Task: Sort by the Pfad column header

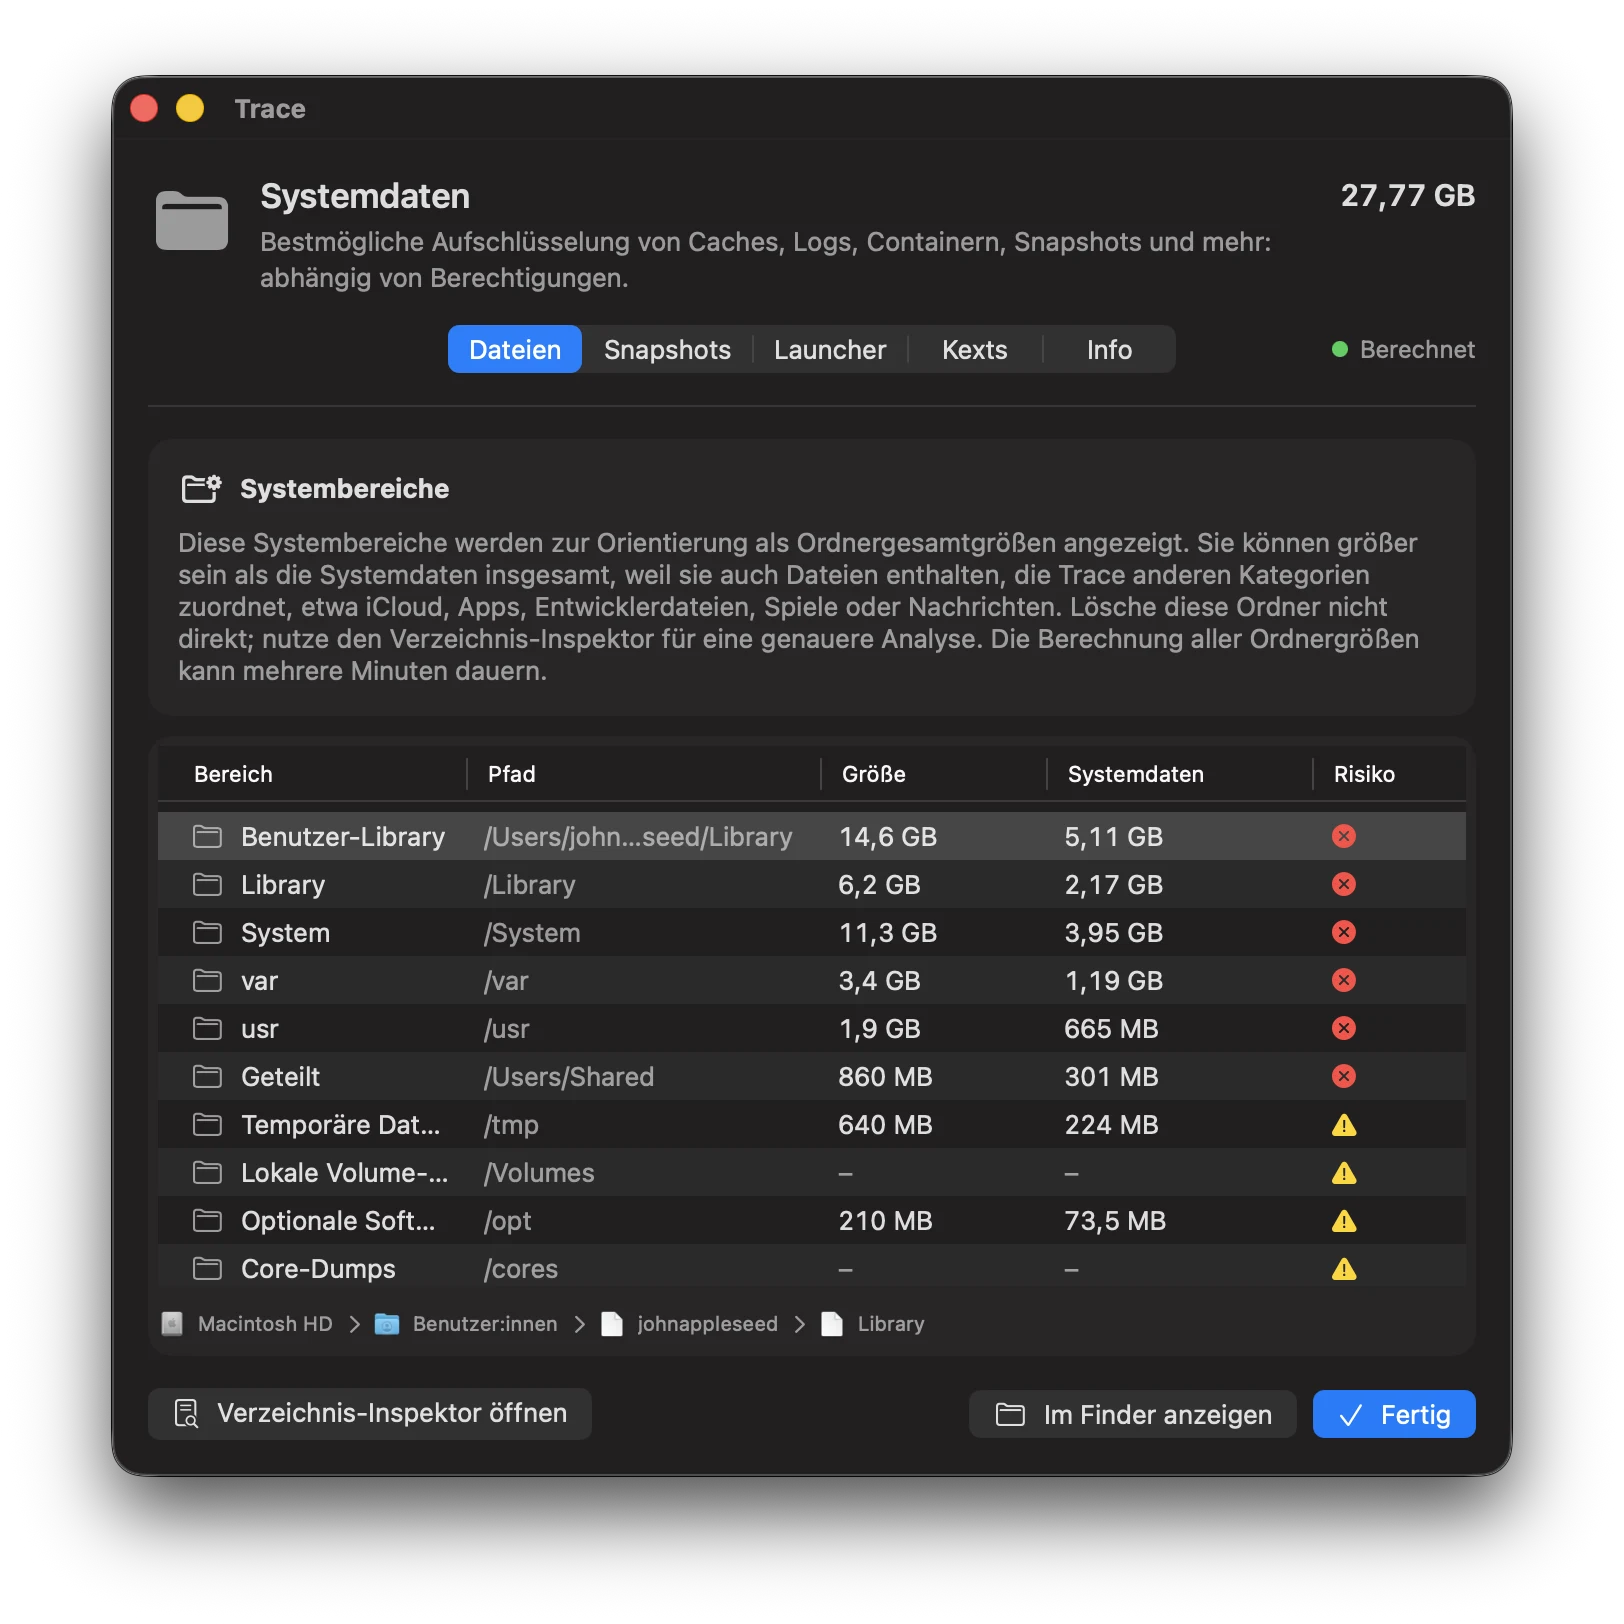Action: coord(511,774)
